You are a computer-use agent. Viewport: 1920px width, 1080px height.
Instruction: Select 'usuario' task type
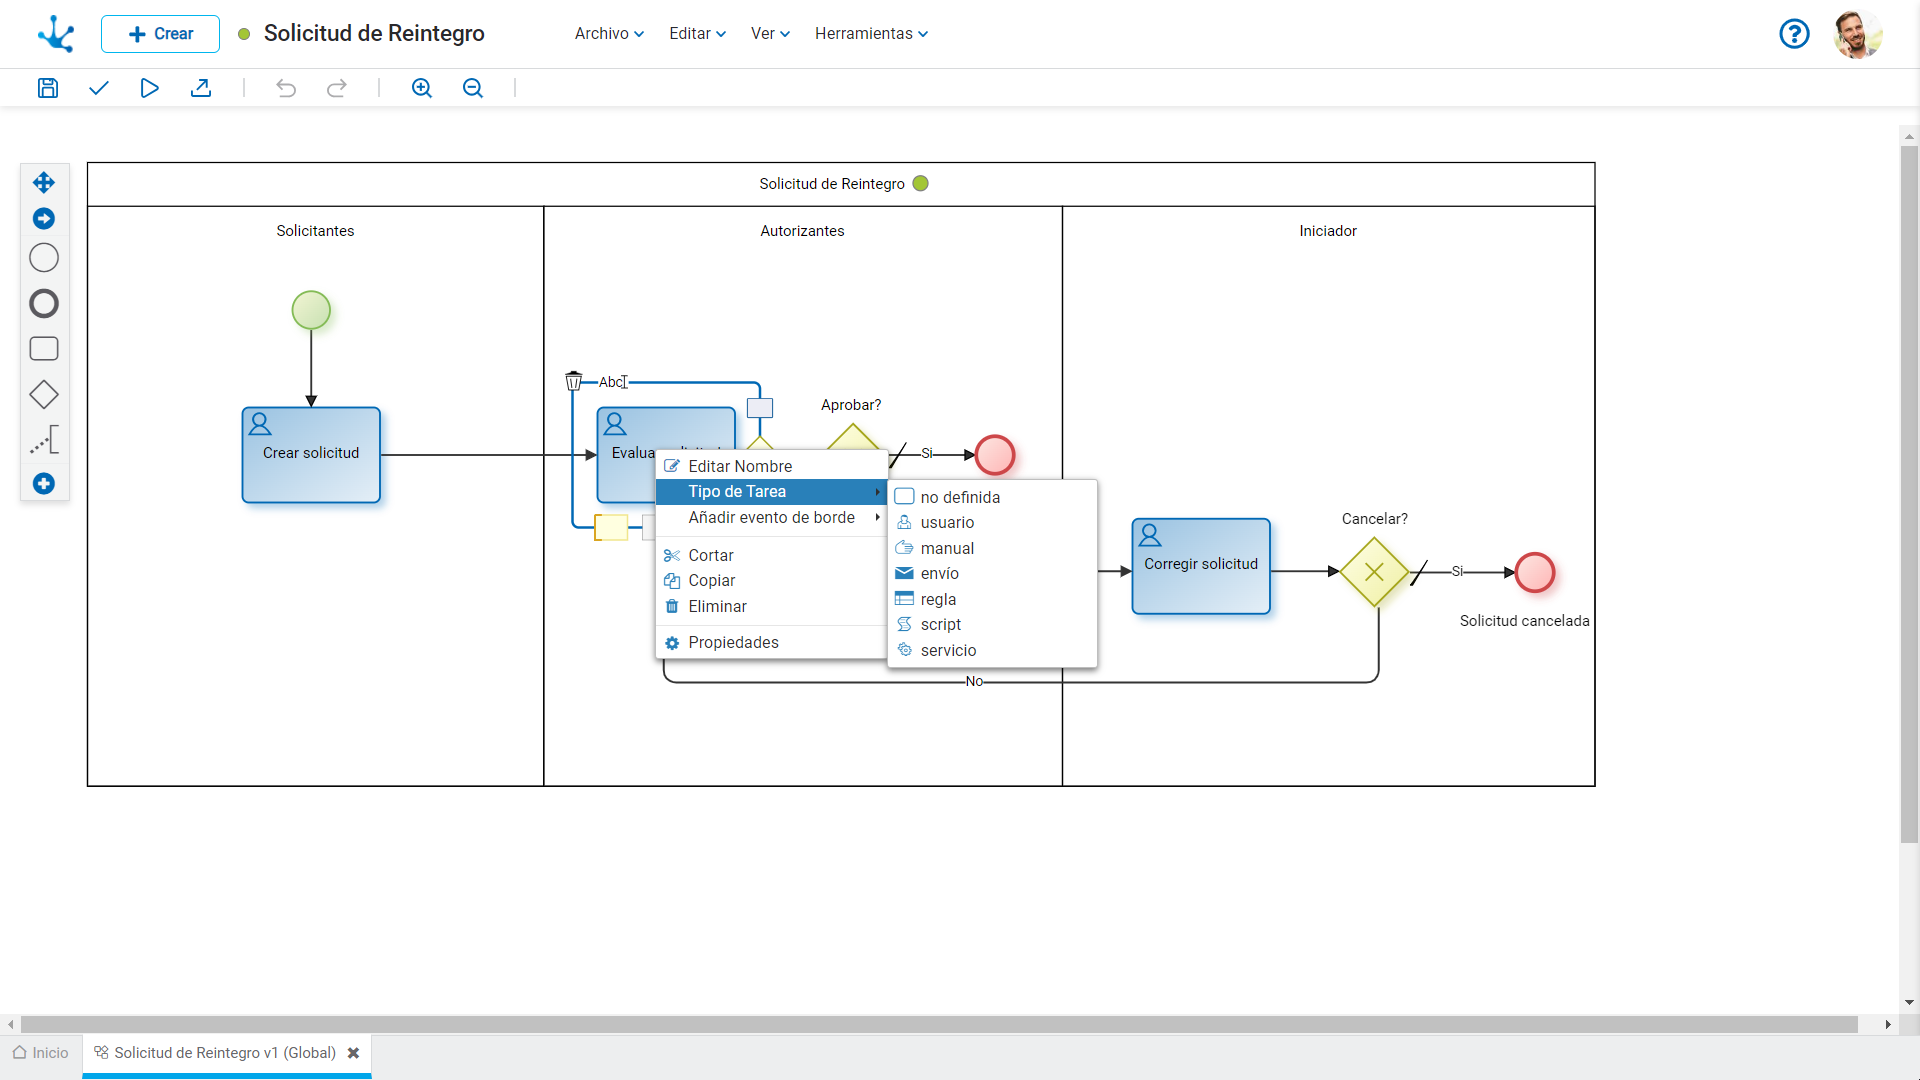tap(946, 522)
